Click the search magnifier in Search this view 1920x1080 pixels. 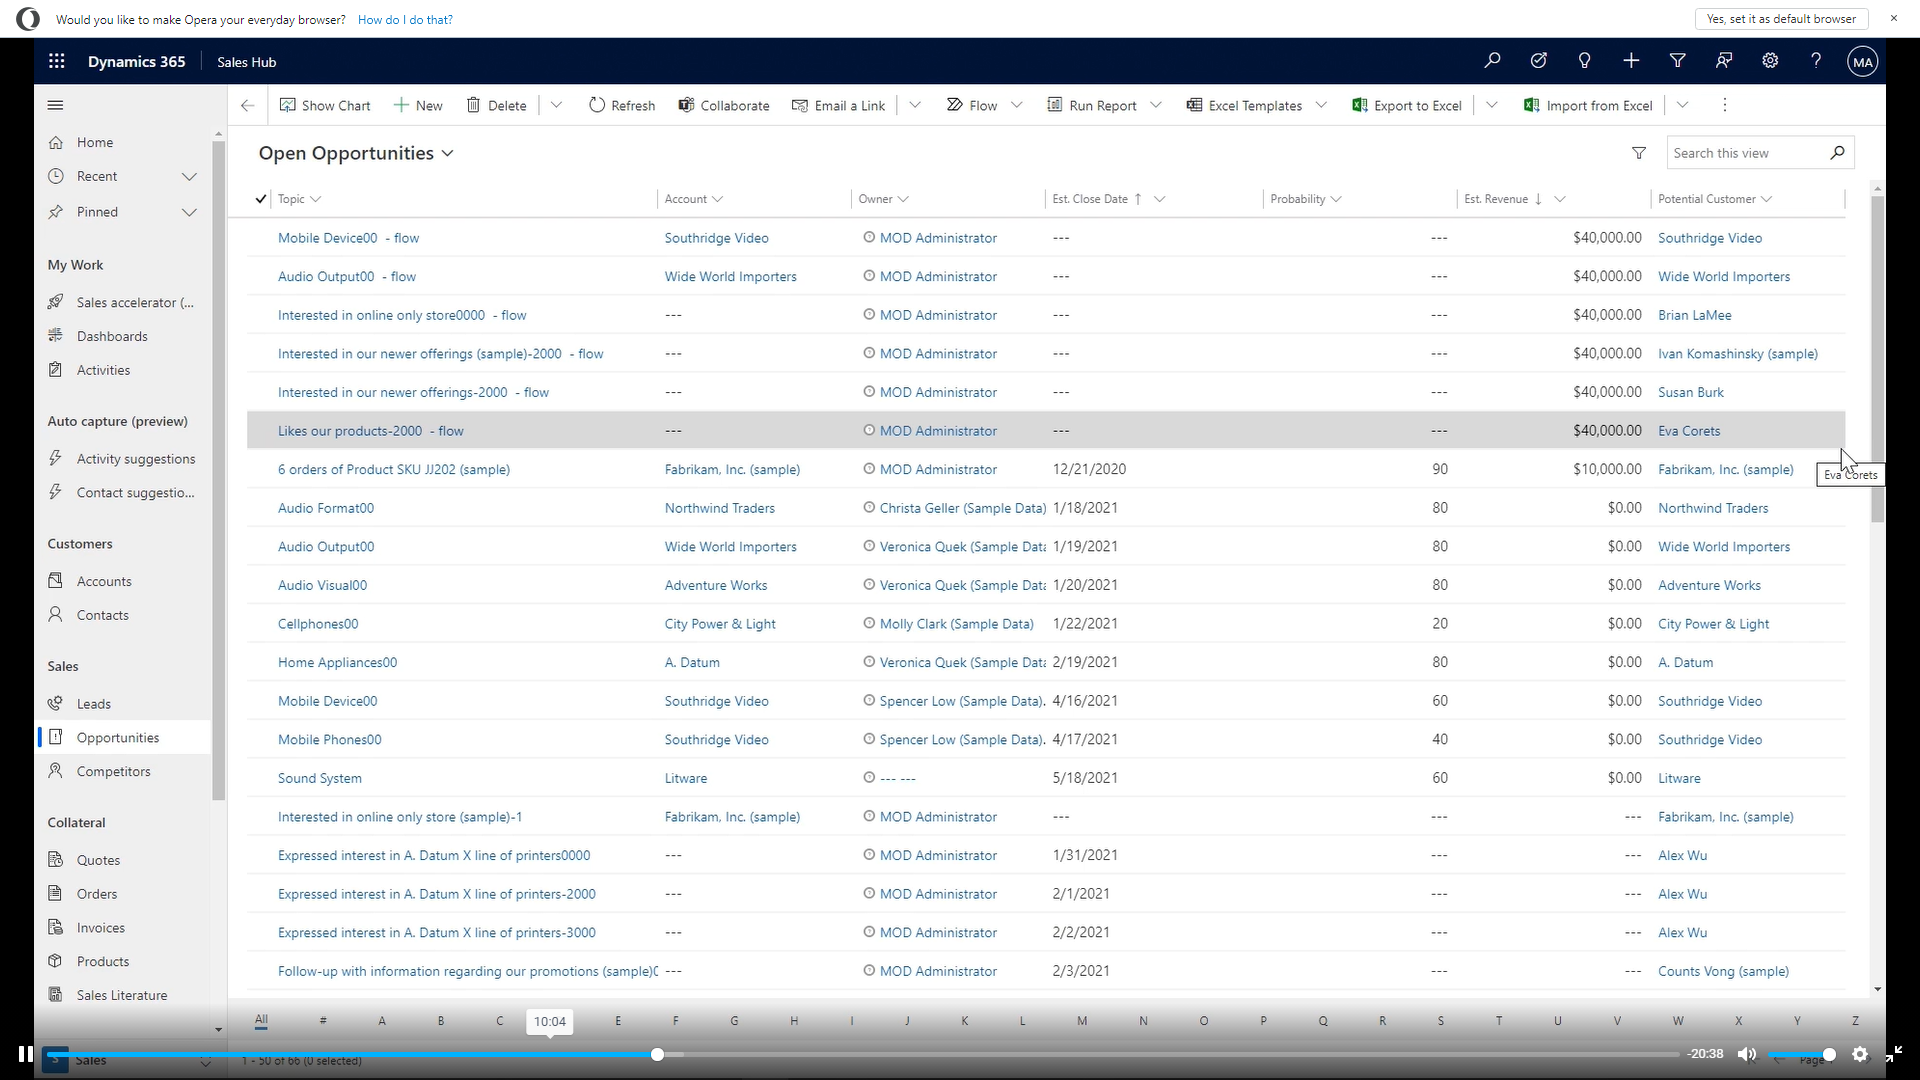(1837, 153)
